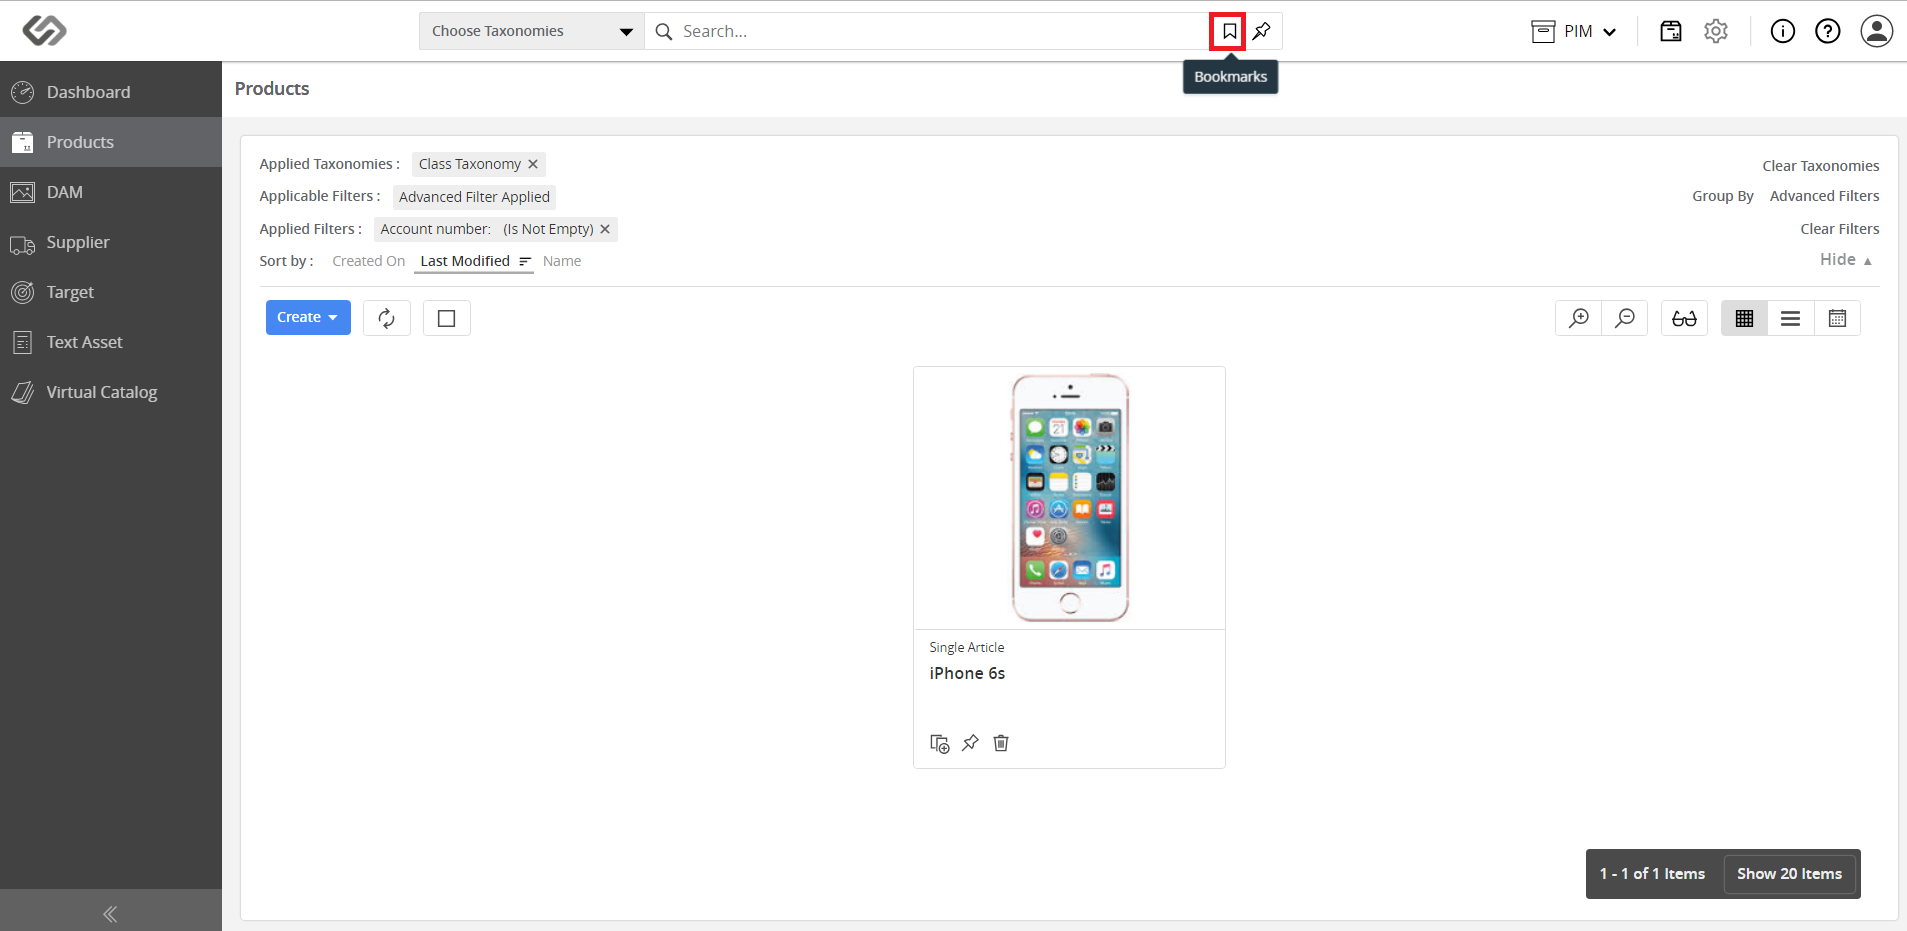Open the help question mark icon
The width and height of the screenshot is (1907, 931).
(x=1828, y=31)
